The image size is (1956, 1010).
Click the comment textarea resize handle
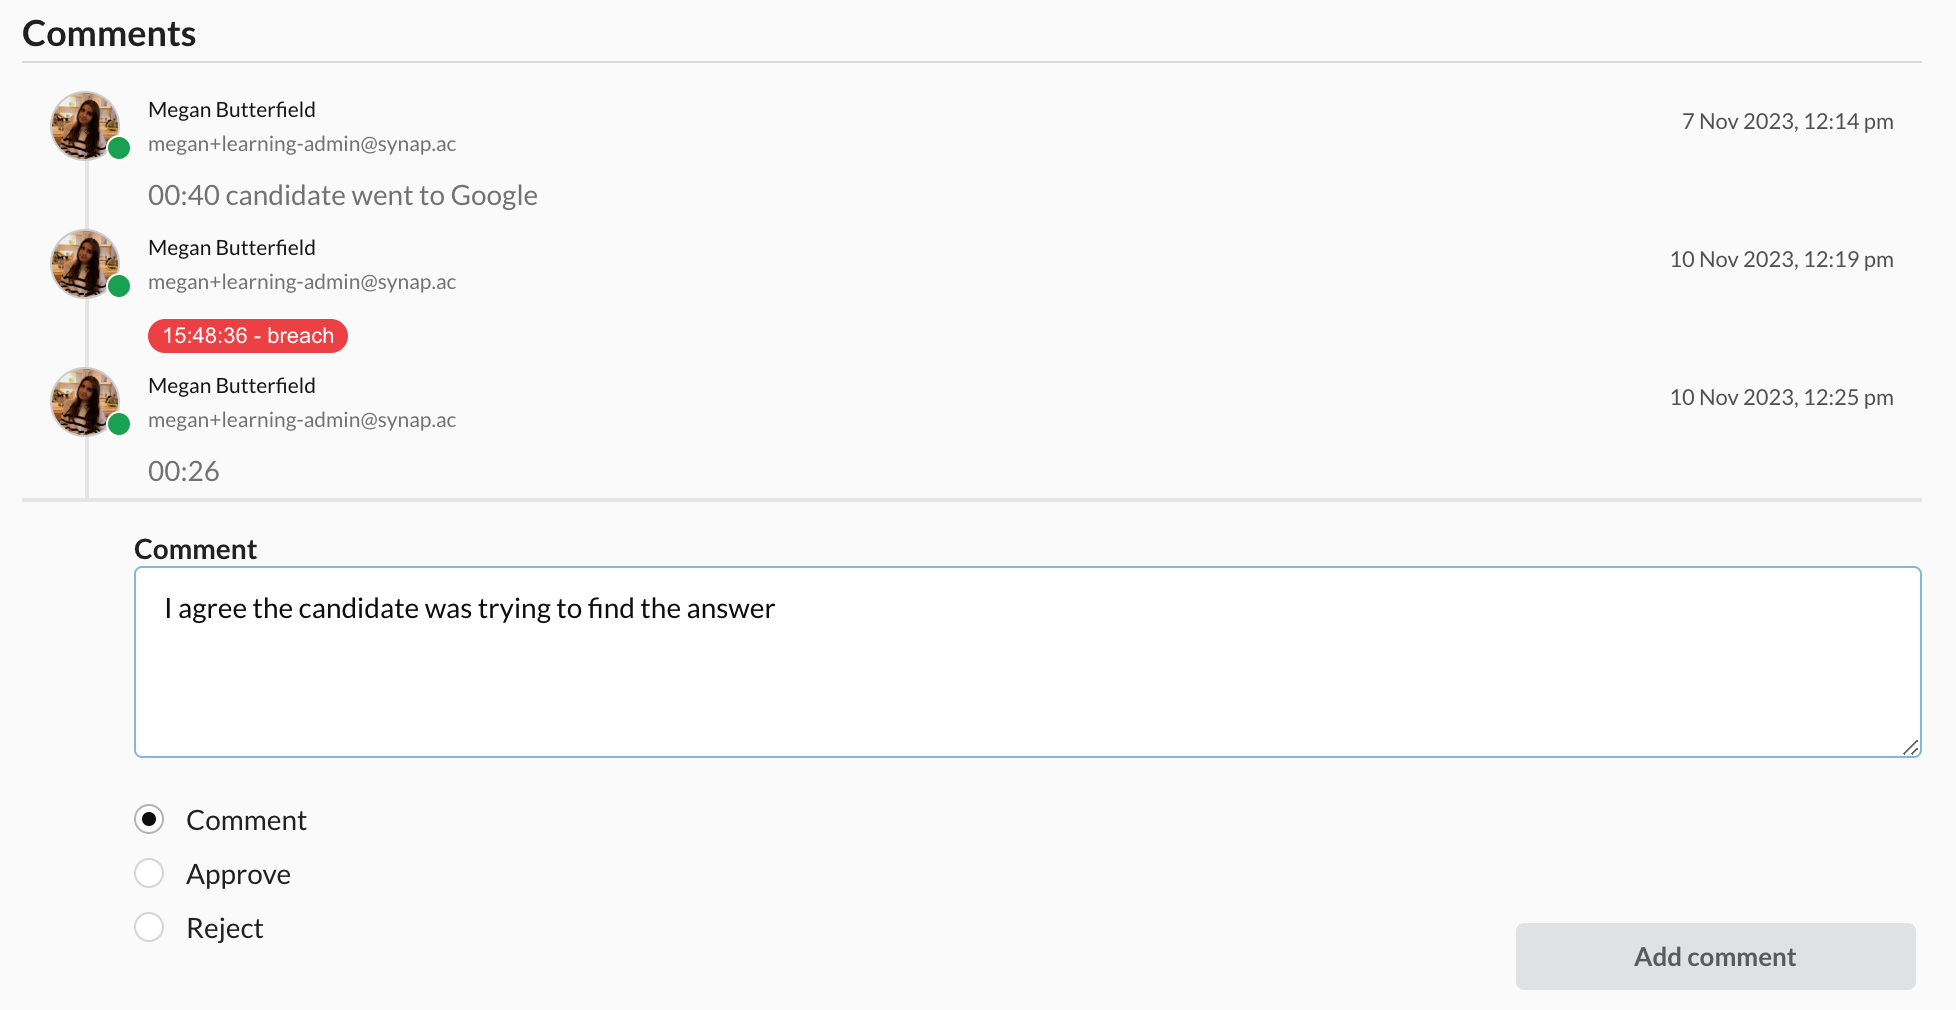coord(1910,747)
